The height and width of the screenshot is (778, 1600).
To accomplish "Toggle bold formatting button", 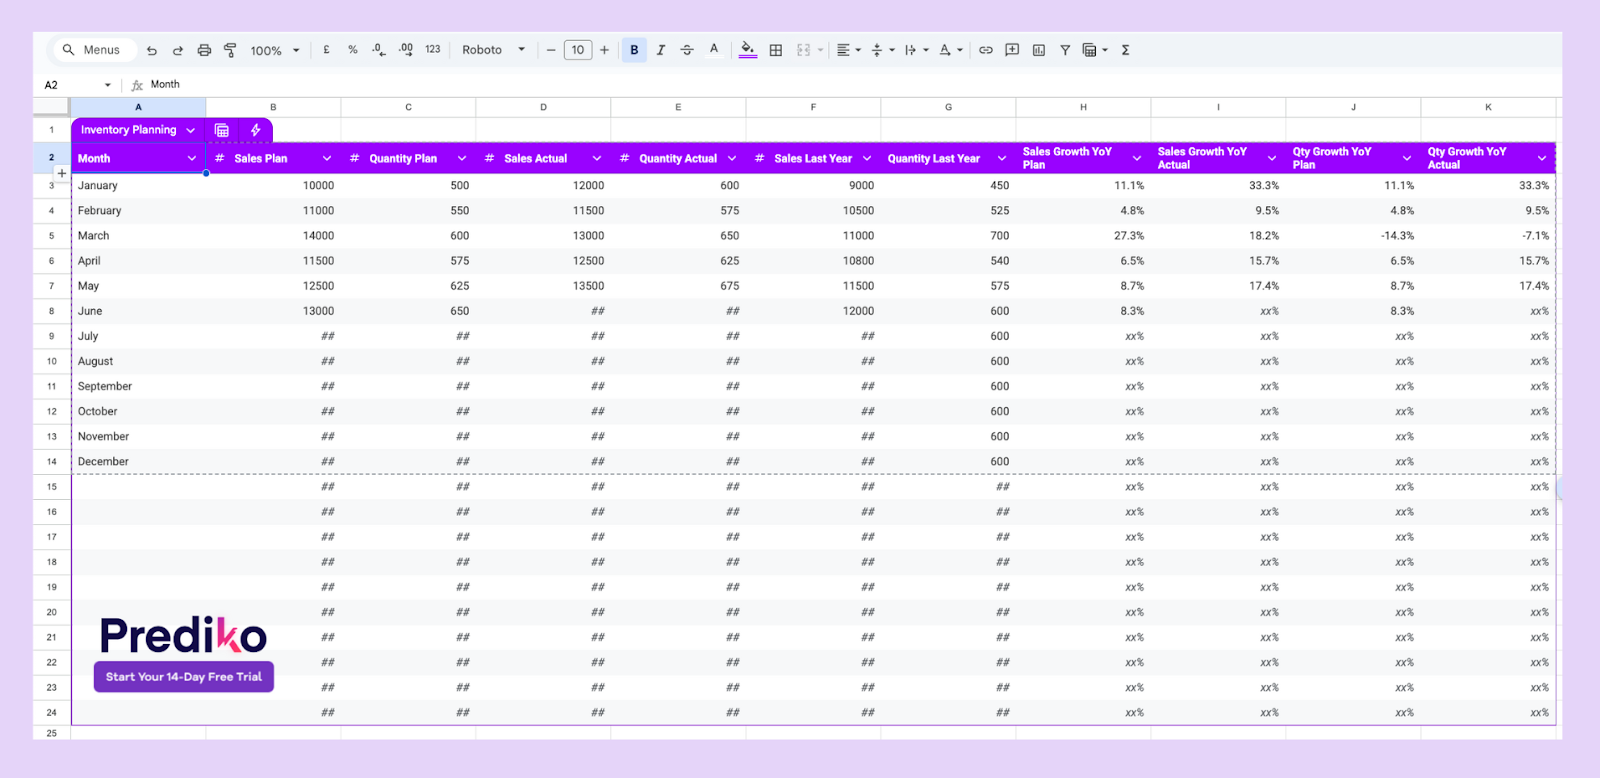I will pos(634,50).
